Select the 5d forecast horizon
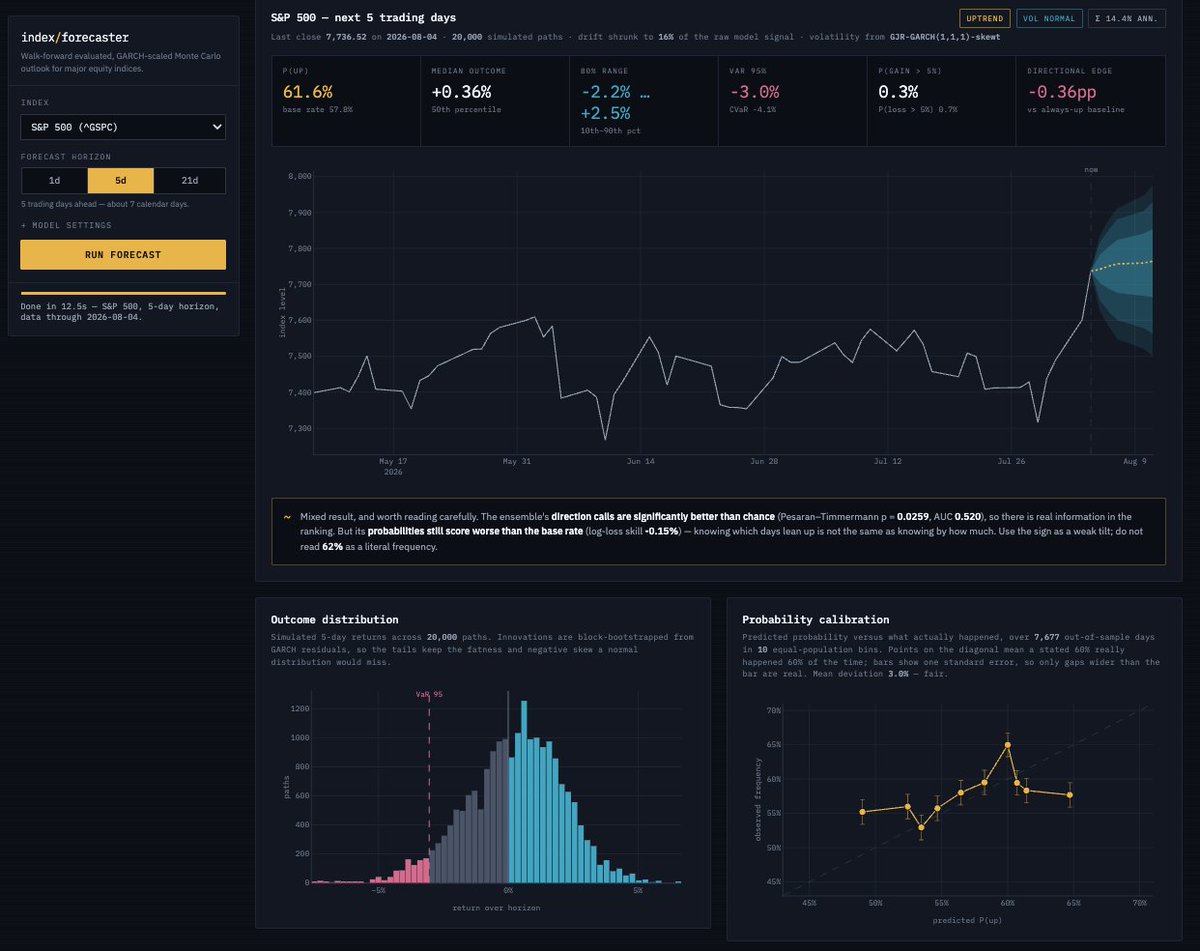 pos(121,180)
